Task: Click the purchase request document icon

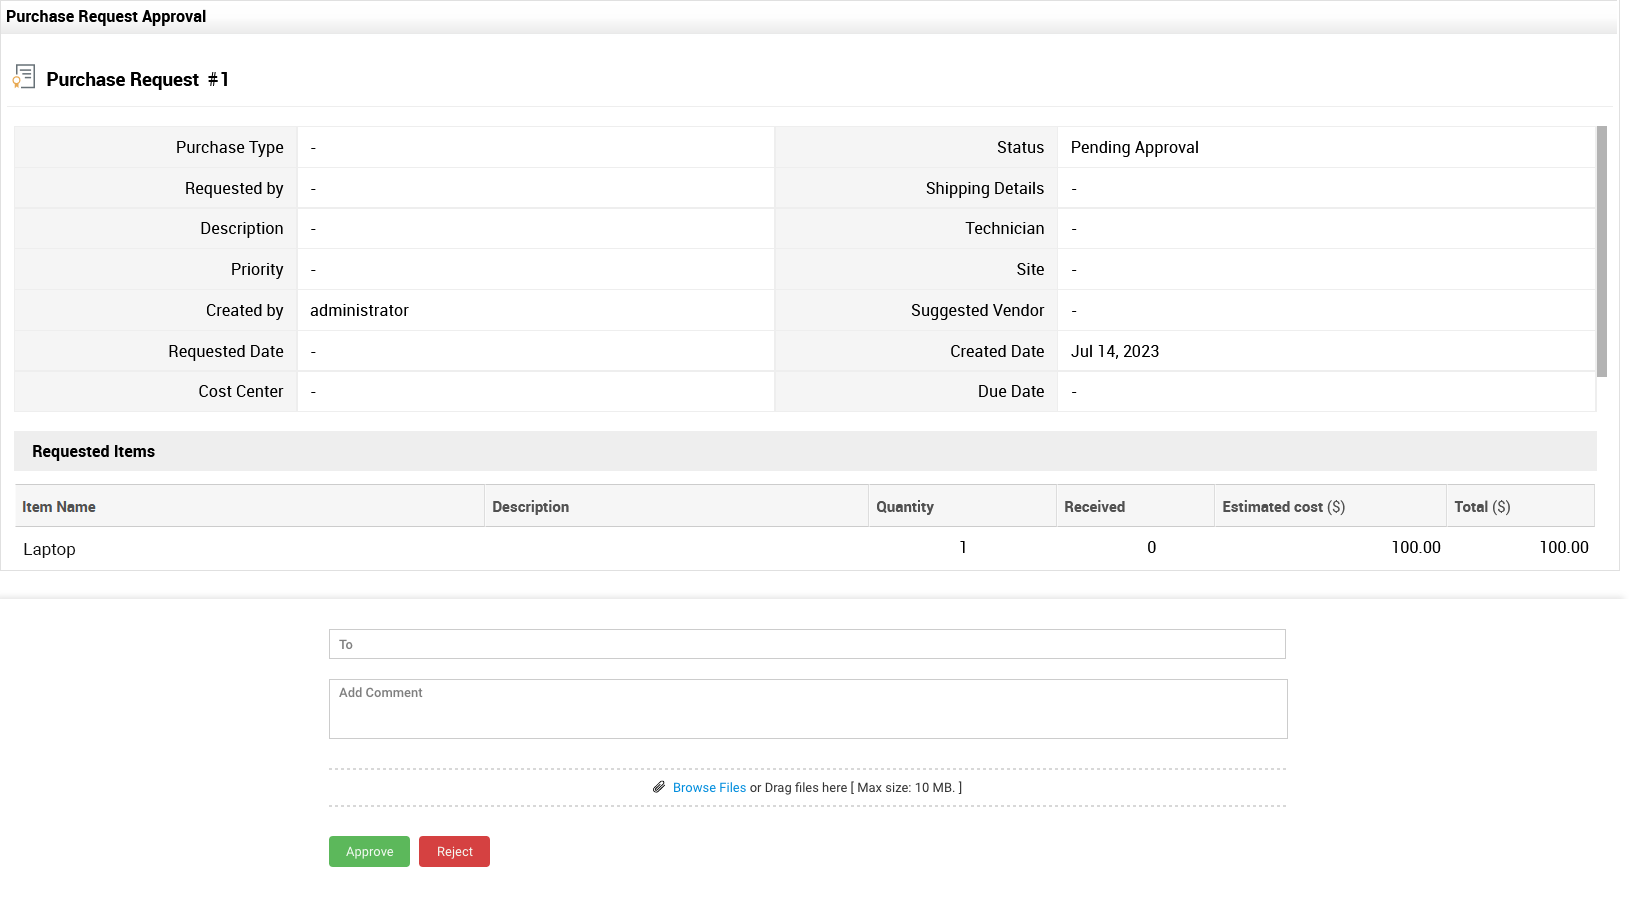Action: pyautogui.click(x=24, y=77)
